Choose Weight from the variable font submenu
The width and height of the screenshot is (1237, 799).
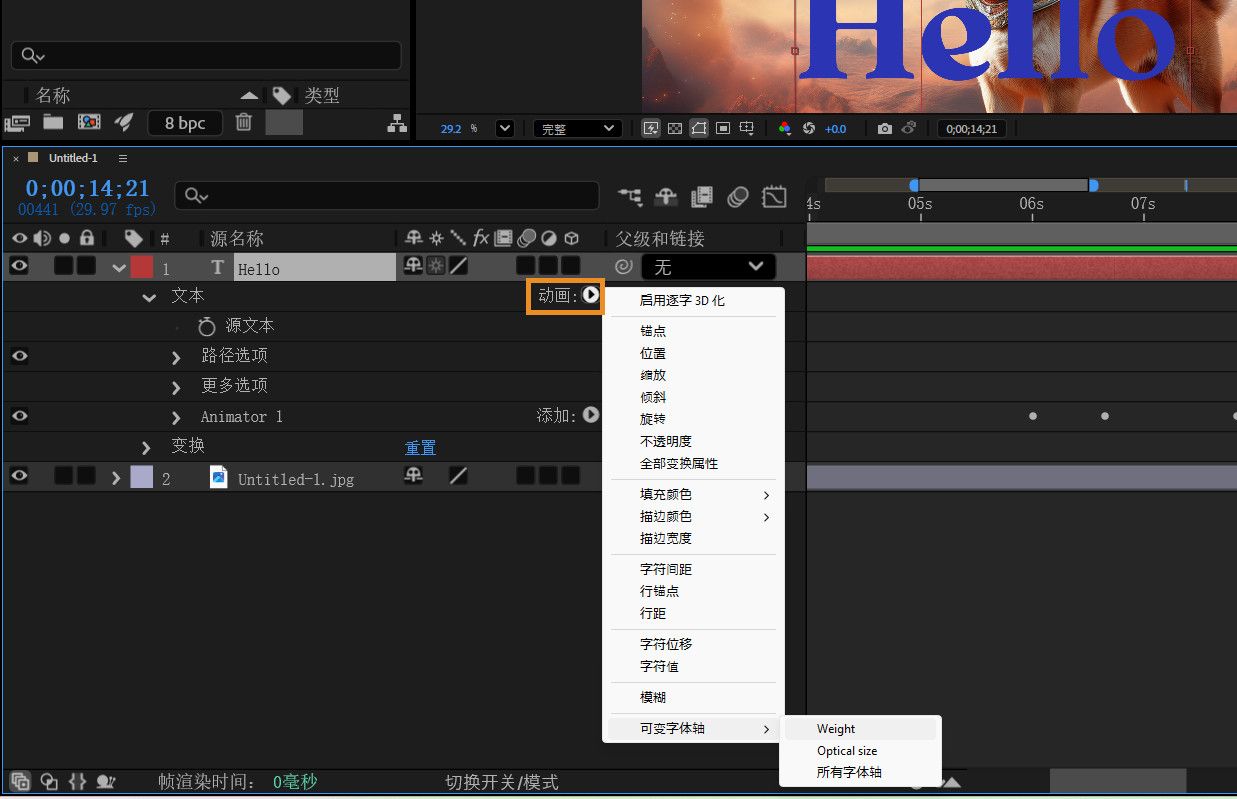[x=834, y=728]
